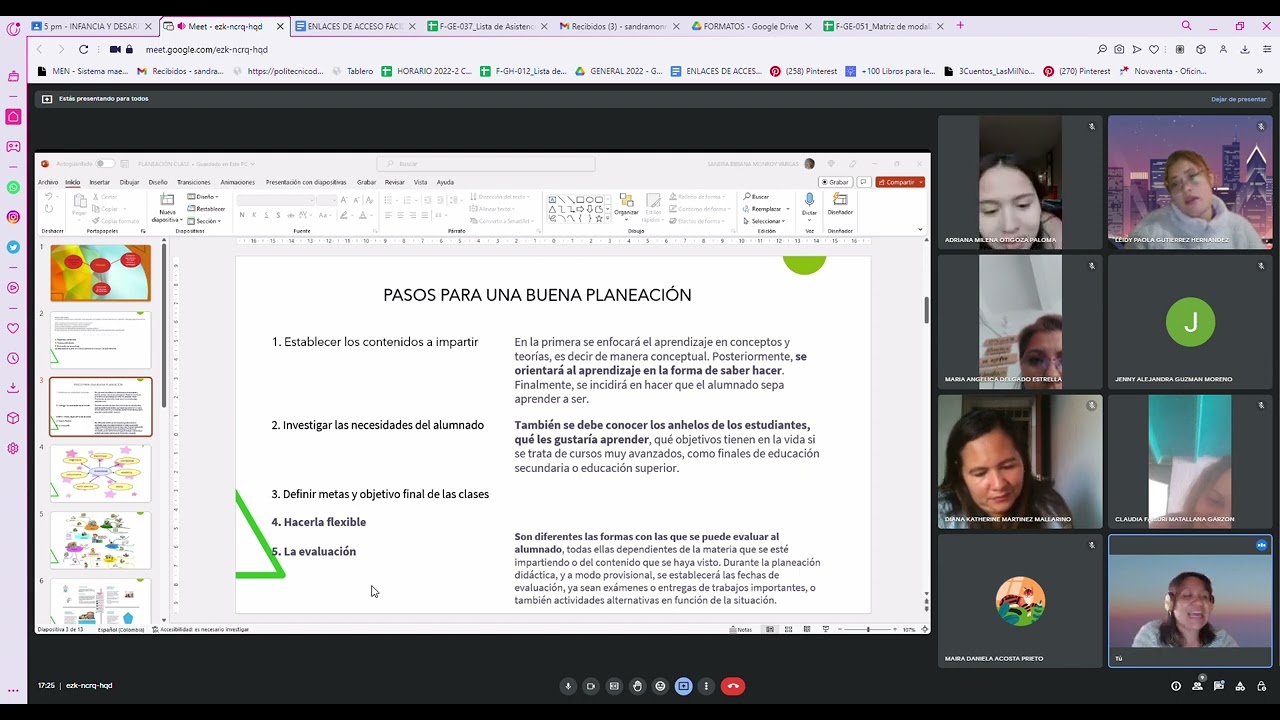
Task: Turn off camera in Meet controls
Action: coord(591,686)
